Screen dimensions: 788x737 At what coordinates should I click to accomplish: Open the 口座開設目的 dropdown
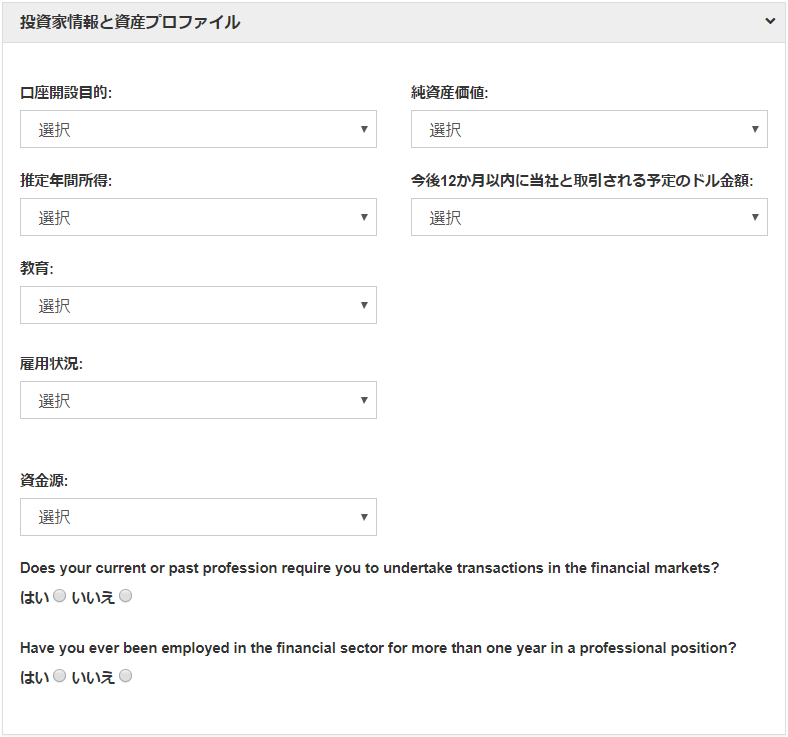(198, 129)
